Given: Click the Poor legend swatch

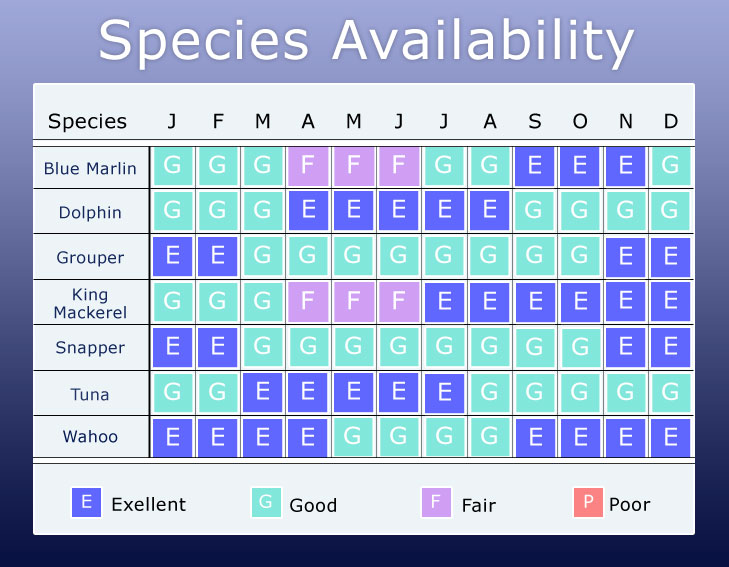Looking at the screenshot, I should pos(588,502).
